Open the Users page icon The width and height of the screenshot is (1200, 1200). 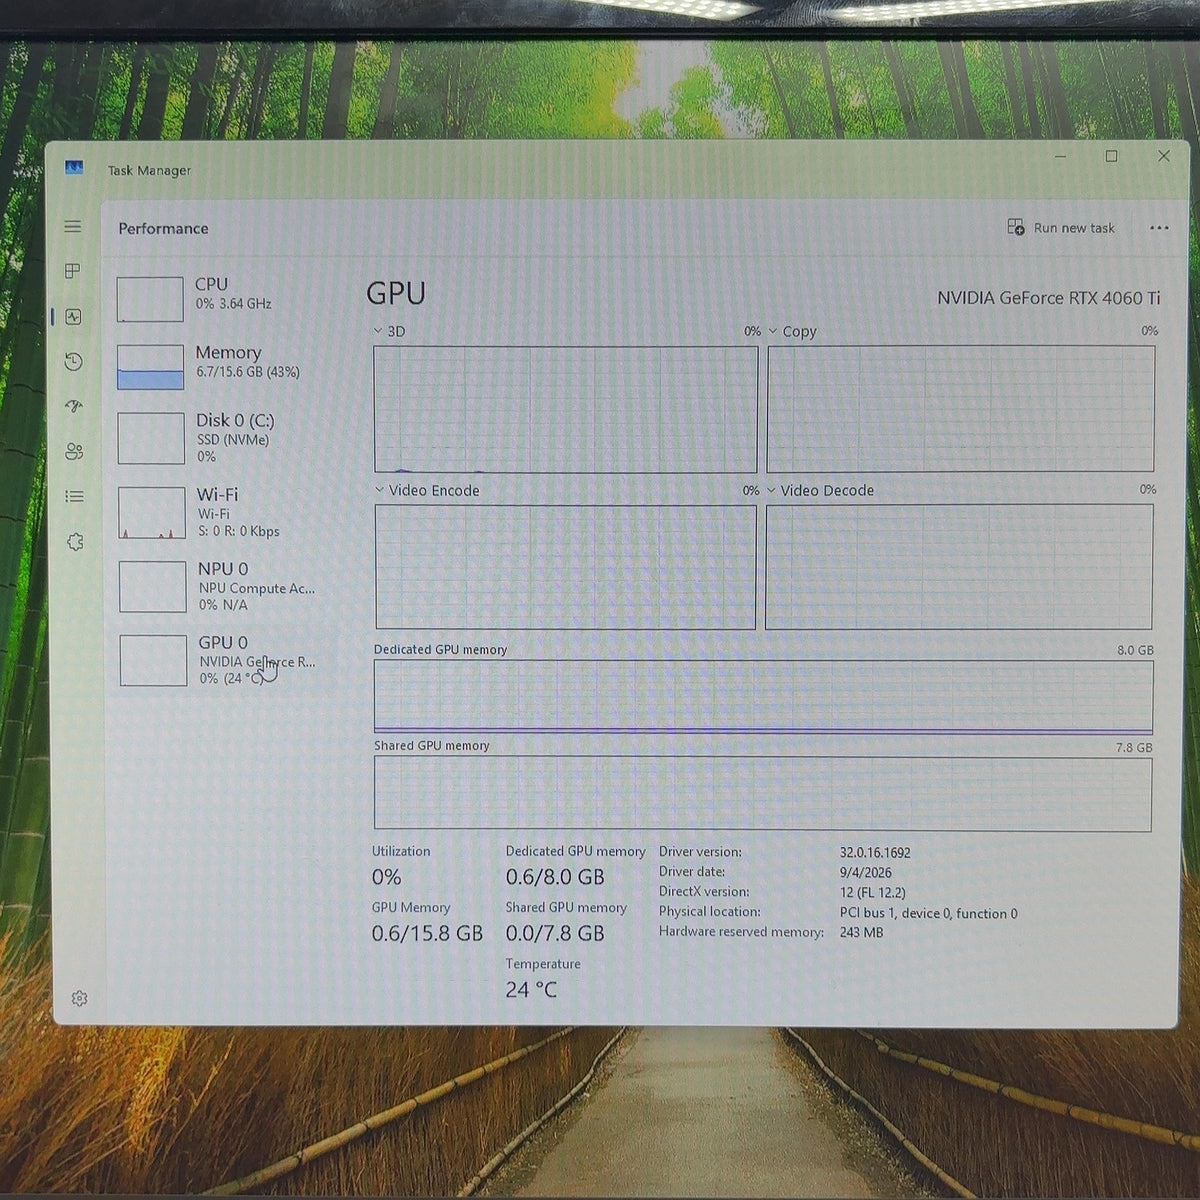pos(74,451)
